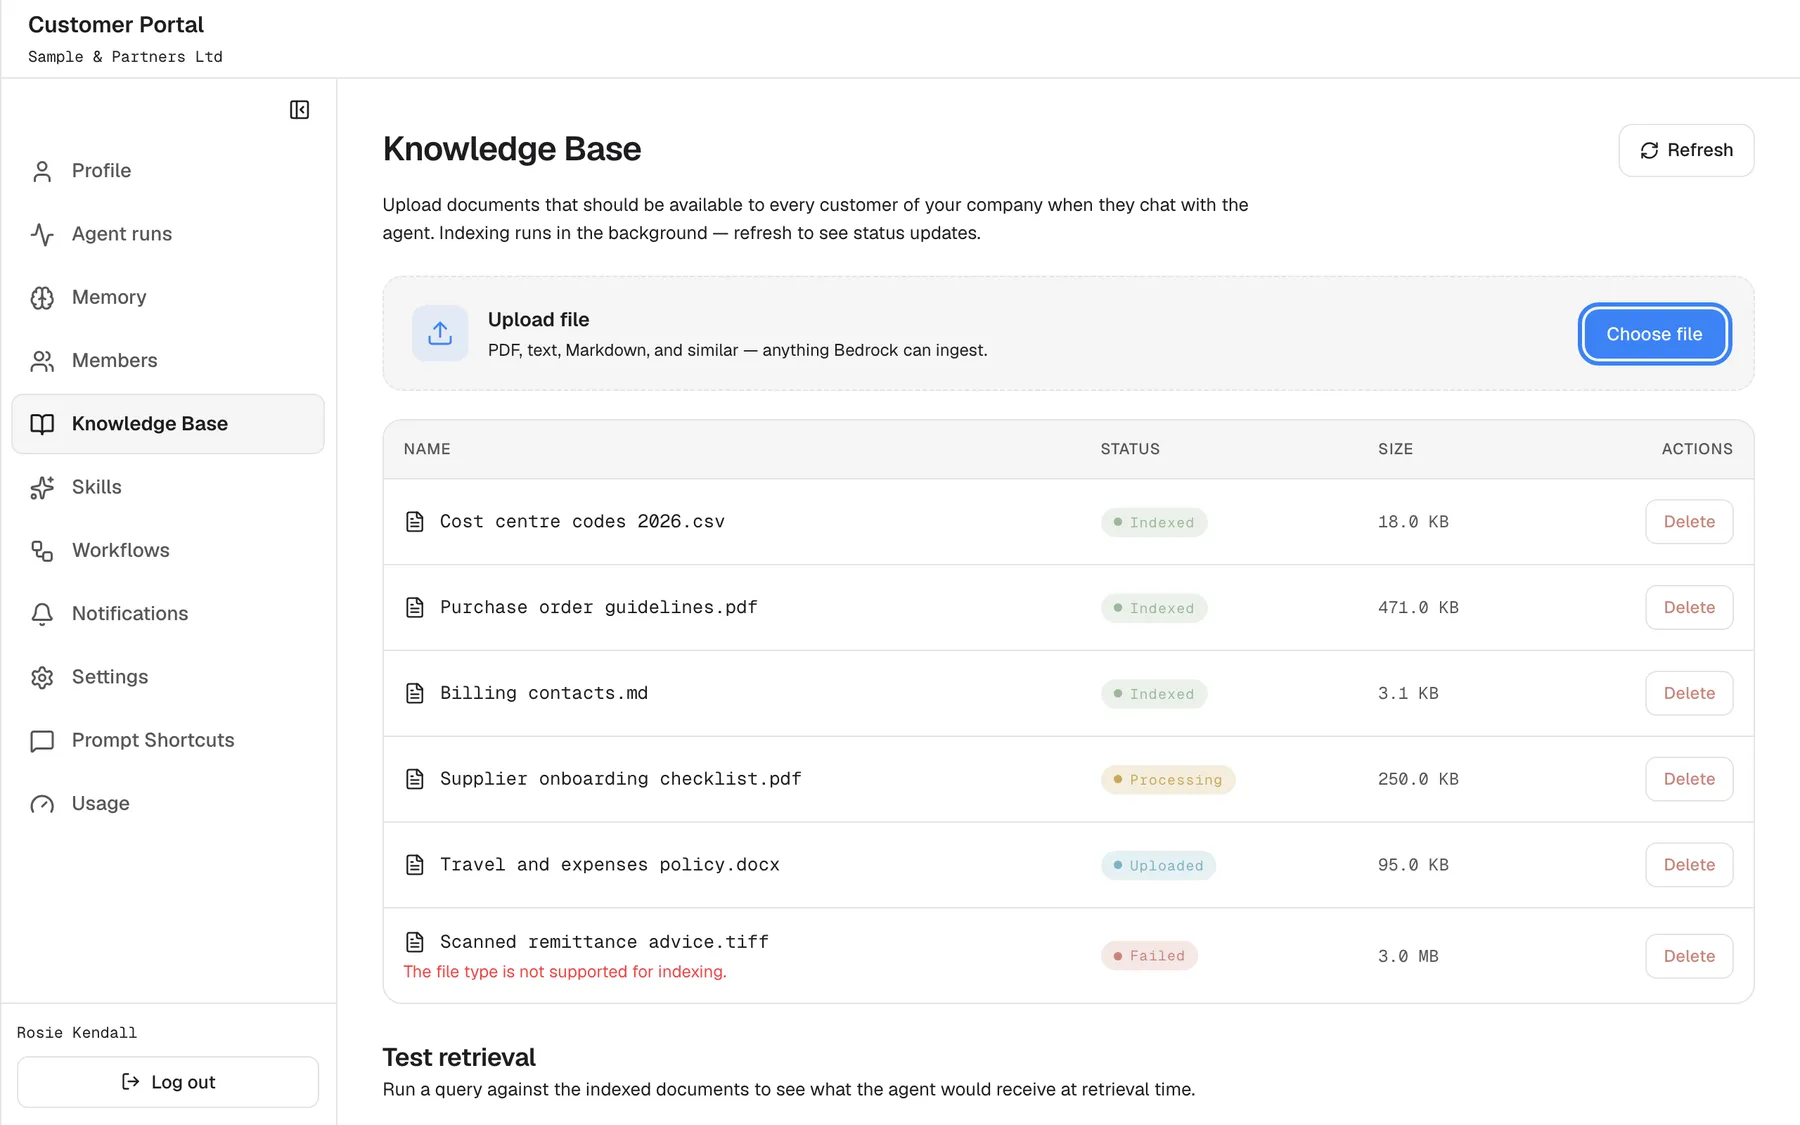The height and width of the screenshot is (1125, 1800).
Task: Open the Agent runs menu item
Action: (168, 234)
